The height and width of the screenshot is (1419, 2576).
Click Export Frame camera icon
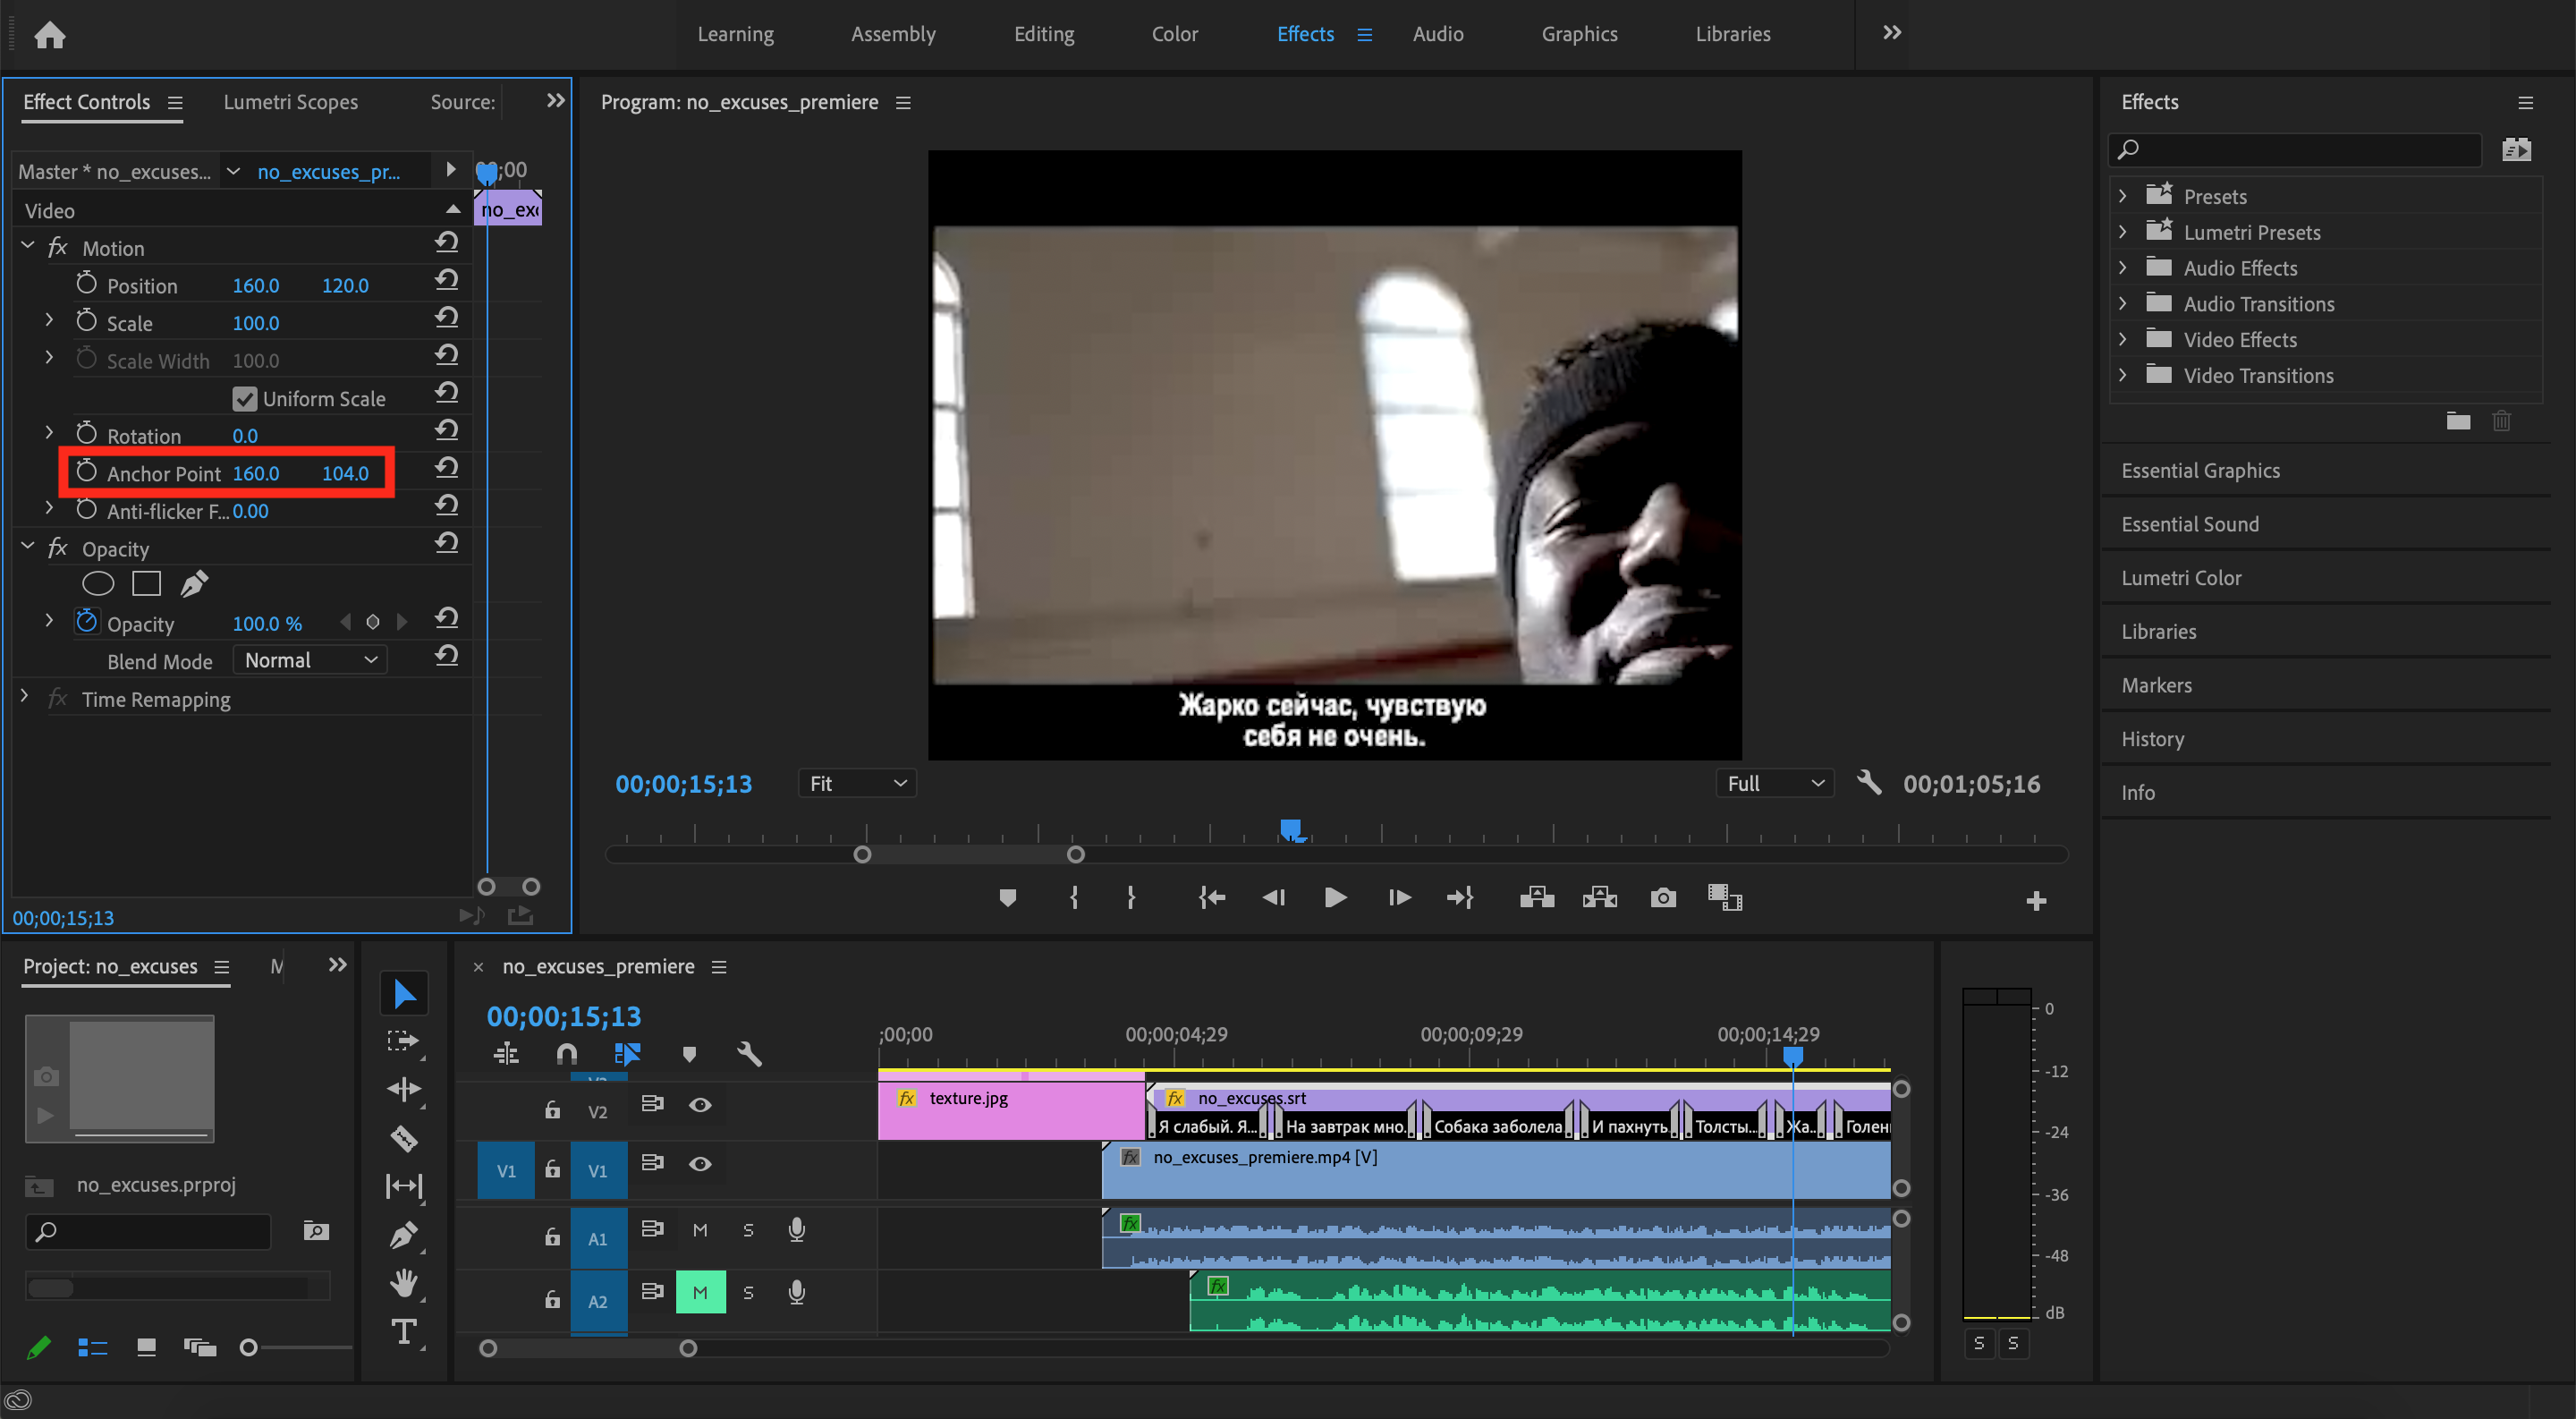tap(1662, 898)
